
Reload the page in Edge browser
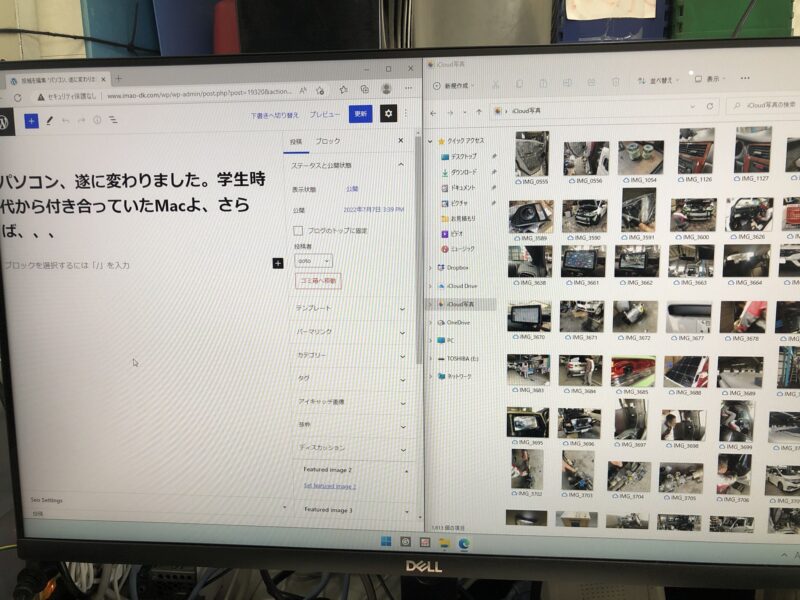click(x=18, y=97)
